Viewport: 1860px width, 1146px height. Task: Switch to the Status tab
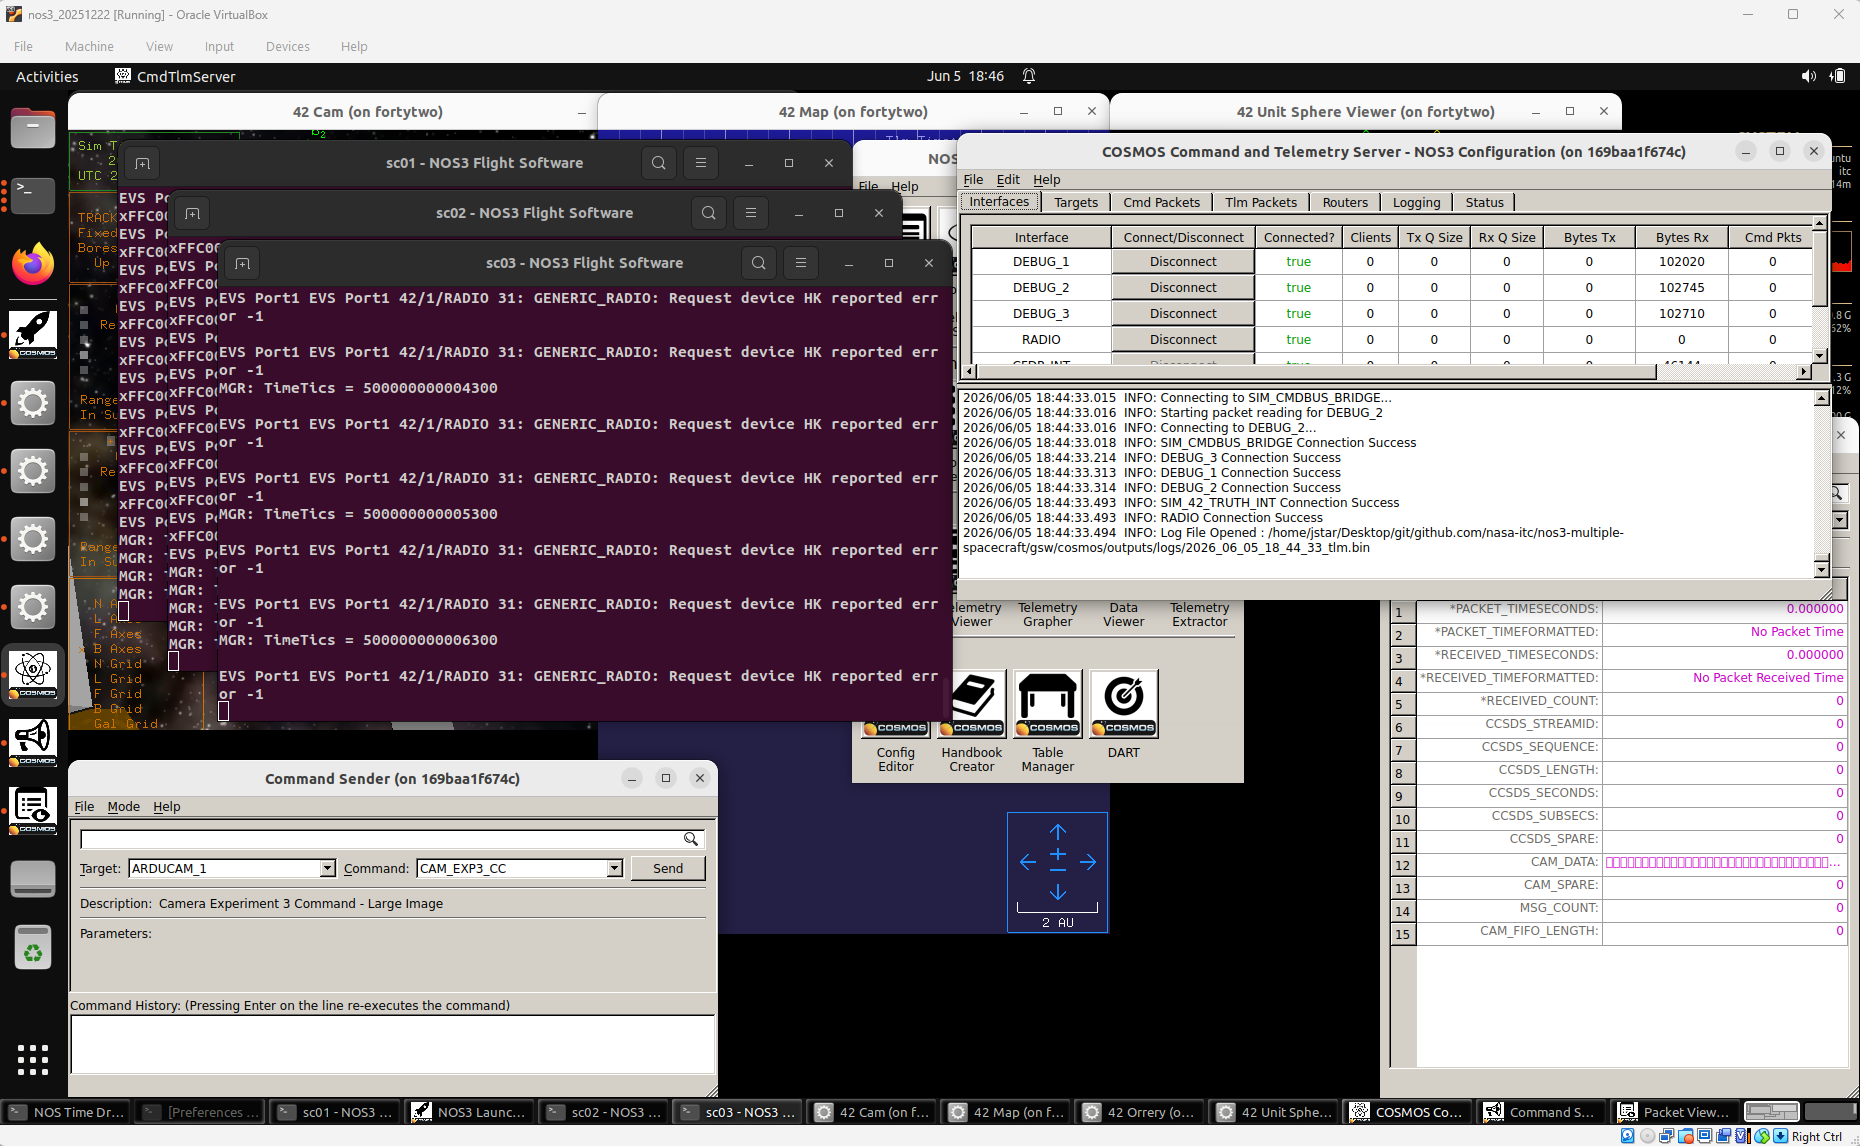point(1484,202)
